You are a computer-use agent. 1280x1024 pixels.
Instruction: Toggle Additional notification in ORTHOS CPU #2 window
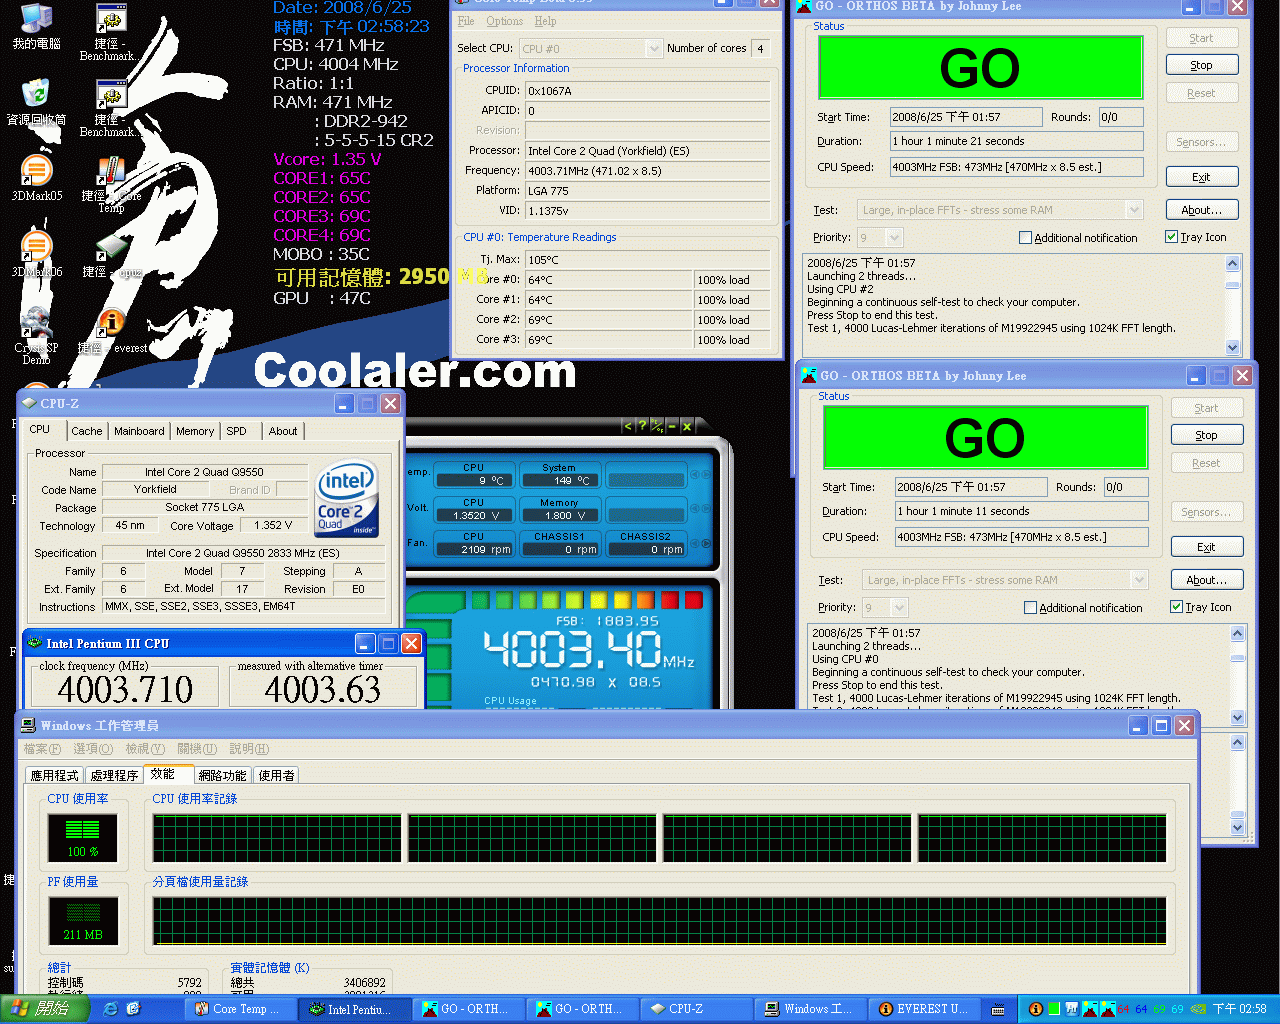(x=1025, y=238)
